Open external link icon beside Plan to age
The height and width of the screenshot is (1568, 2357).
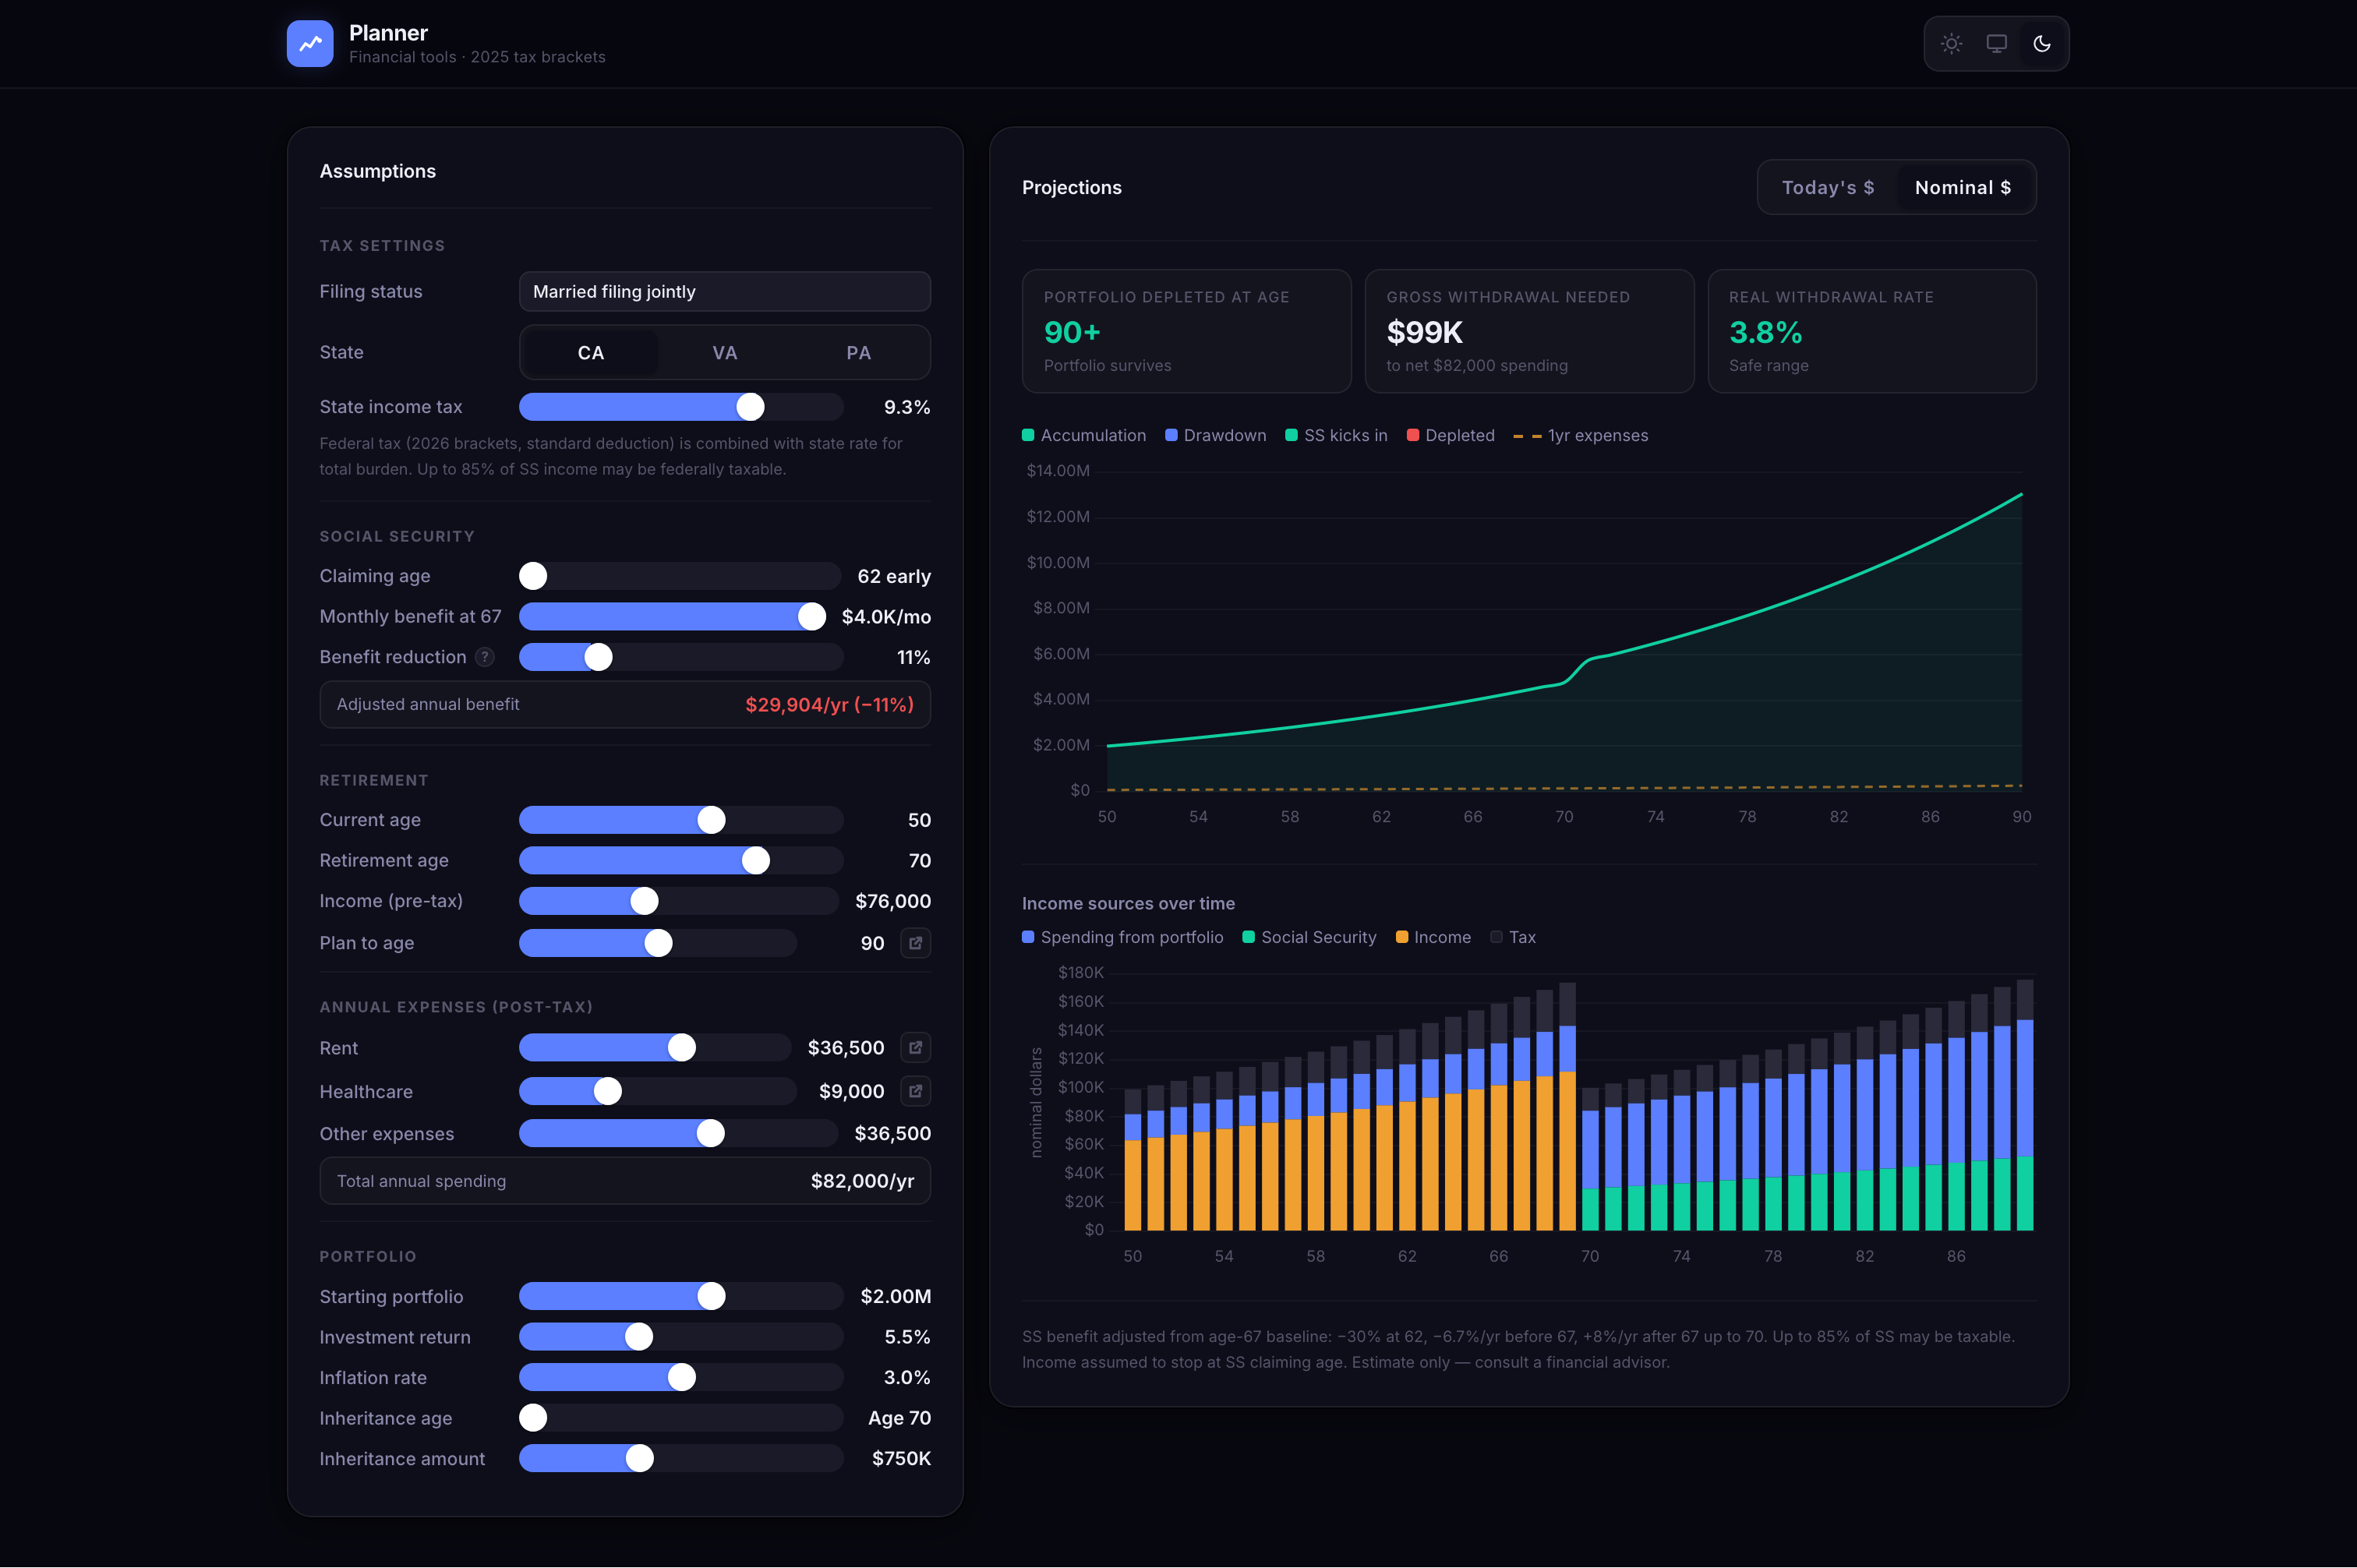coord(915,943)
